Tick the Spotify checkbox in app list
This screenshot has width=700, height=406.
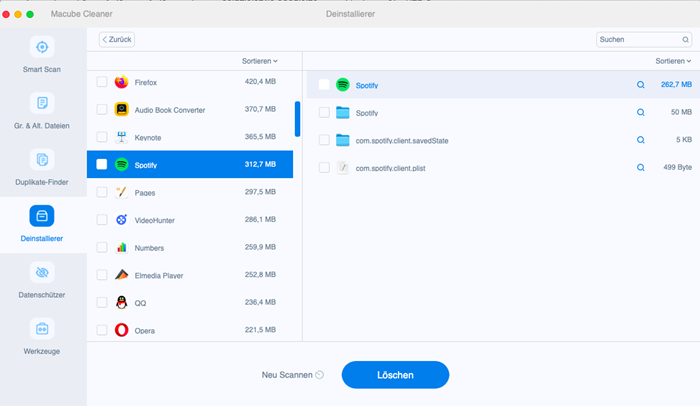102,164
